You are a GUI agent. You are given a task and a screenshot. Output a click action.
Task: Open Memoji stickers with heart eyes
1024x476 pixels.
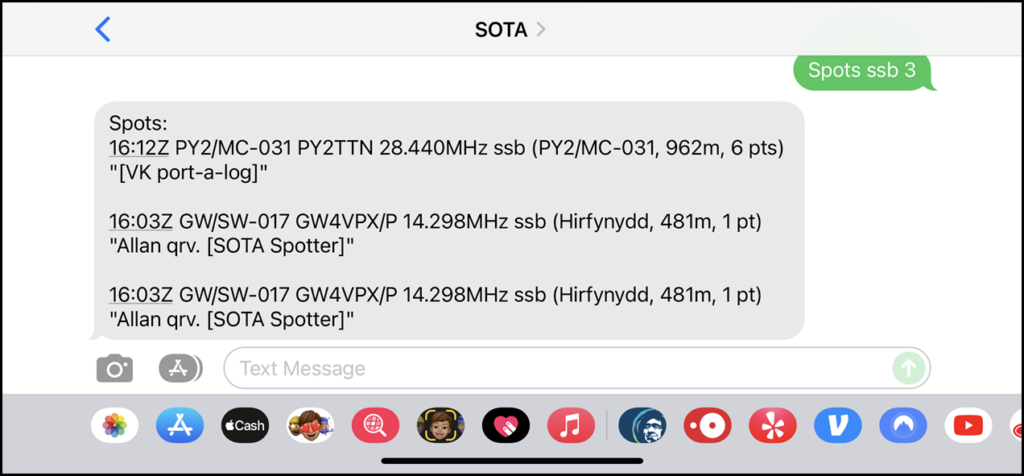click(310, 426)
